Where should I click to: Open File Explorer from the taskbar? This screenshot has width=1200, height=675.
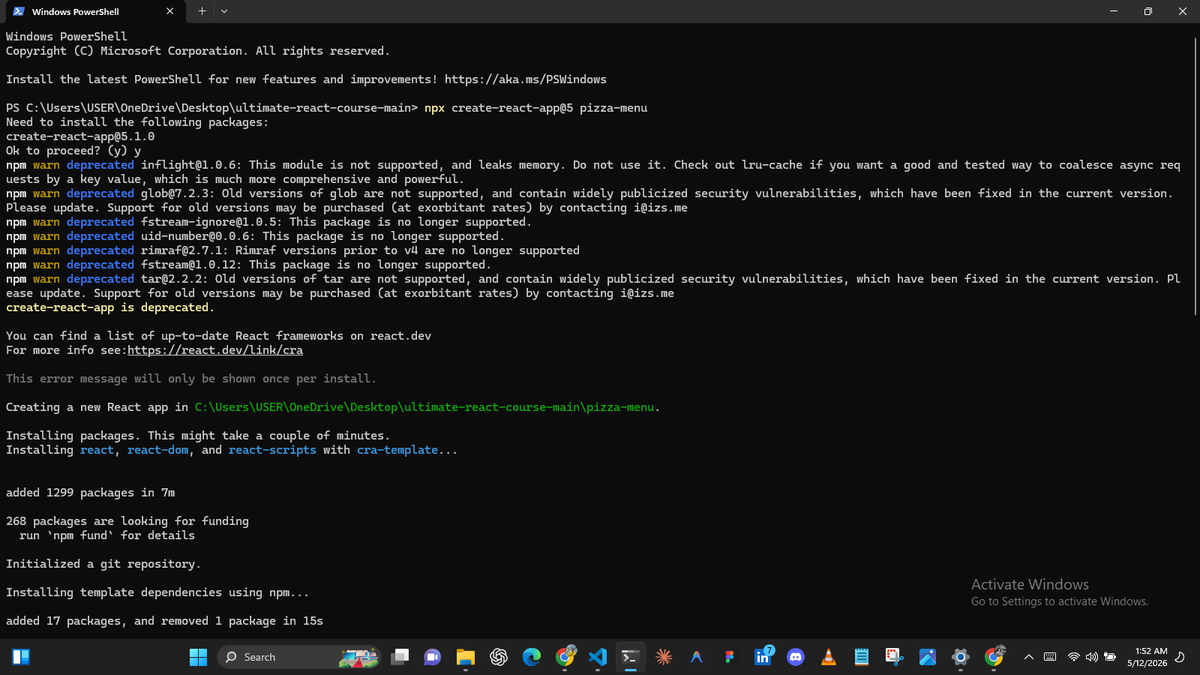(x=466, y=657)
